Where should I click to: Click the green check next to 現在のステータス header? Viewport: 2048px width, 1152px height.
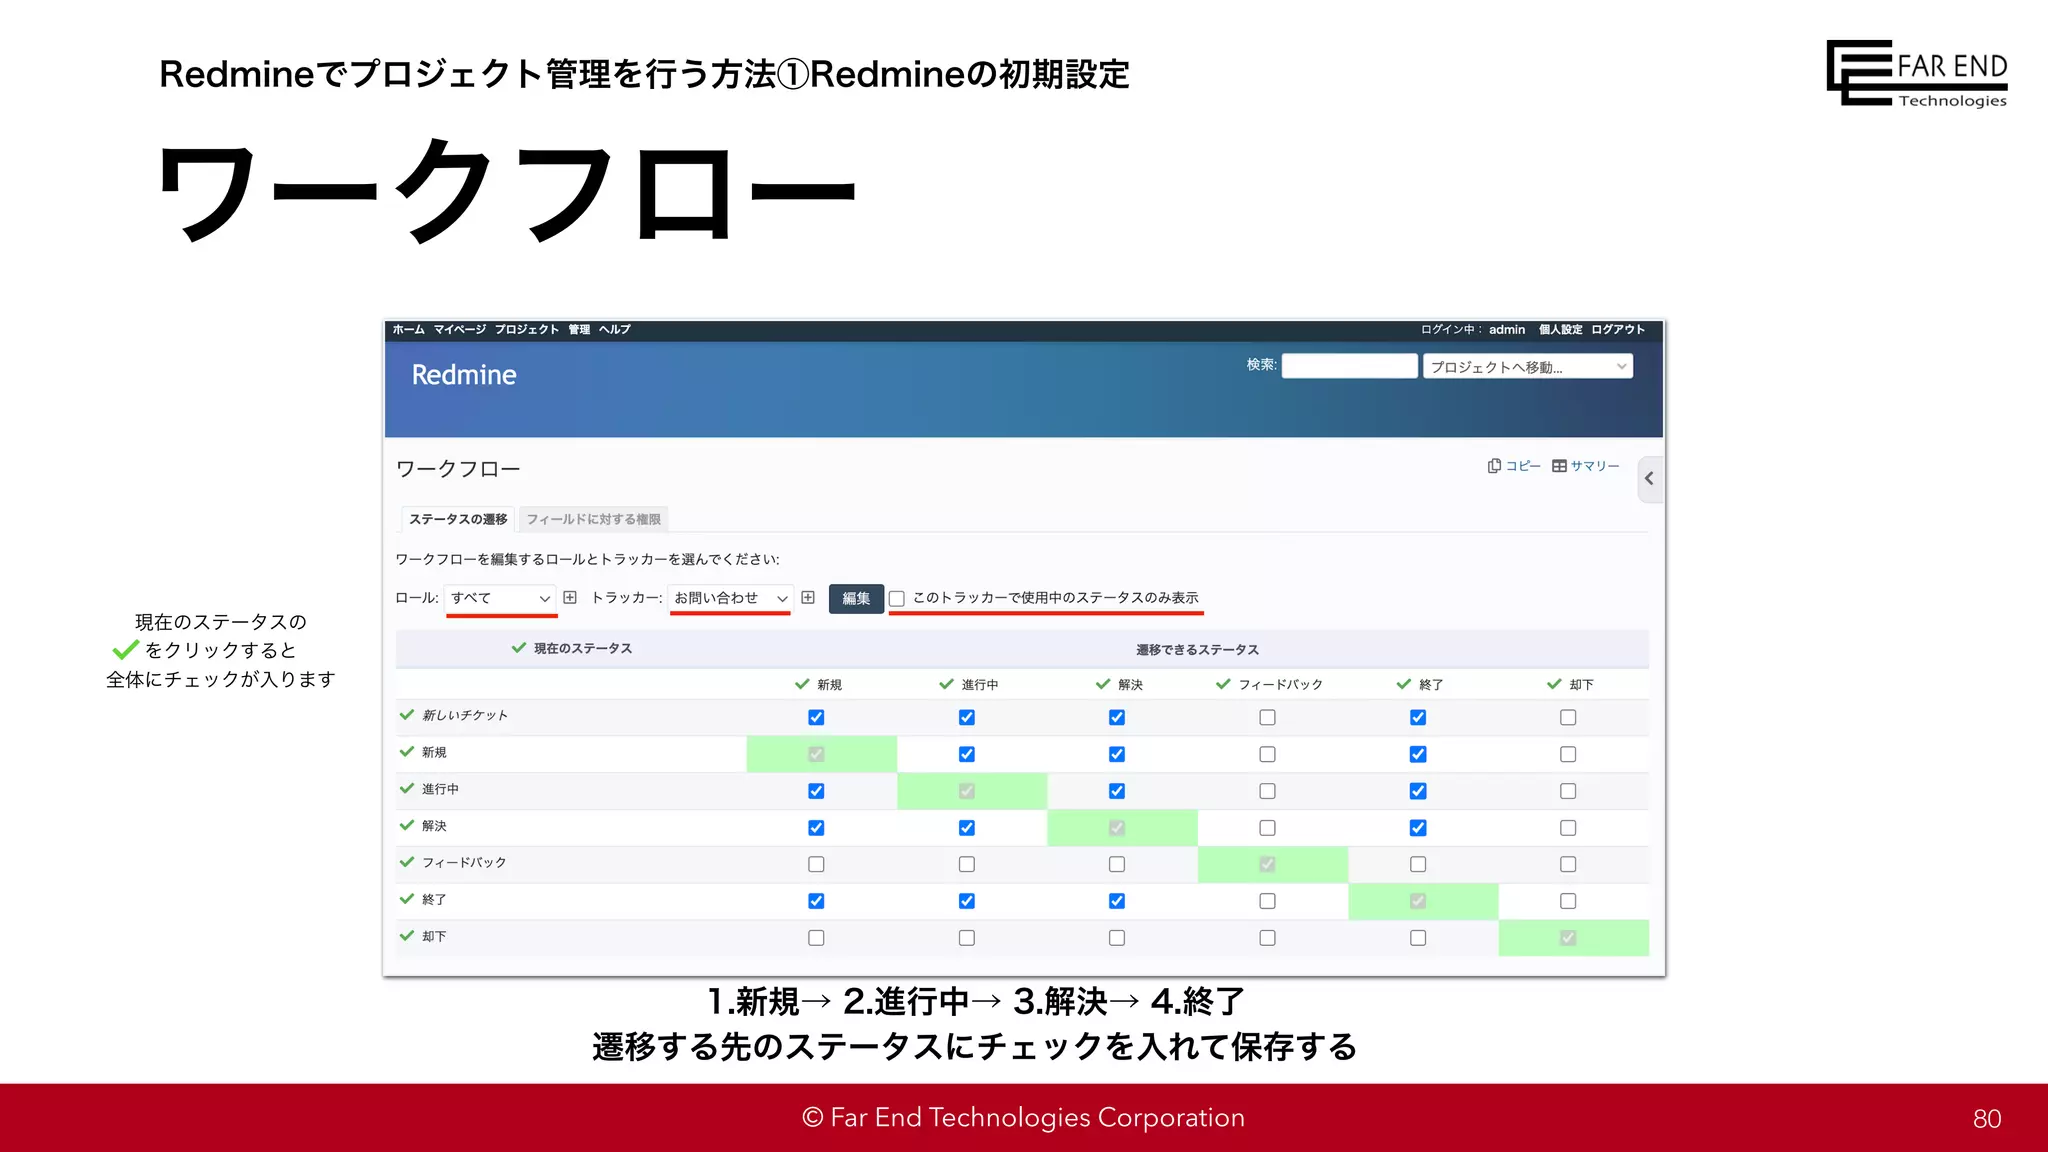(519, 648)
